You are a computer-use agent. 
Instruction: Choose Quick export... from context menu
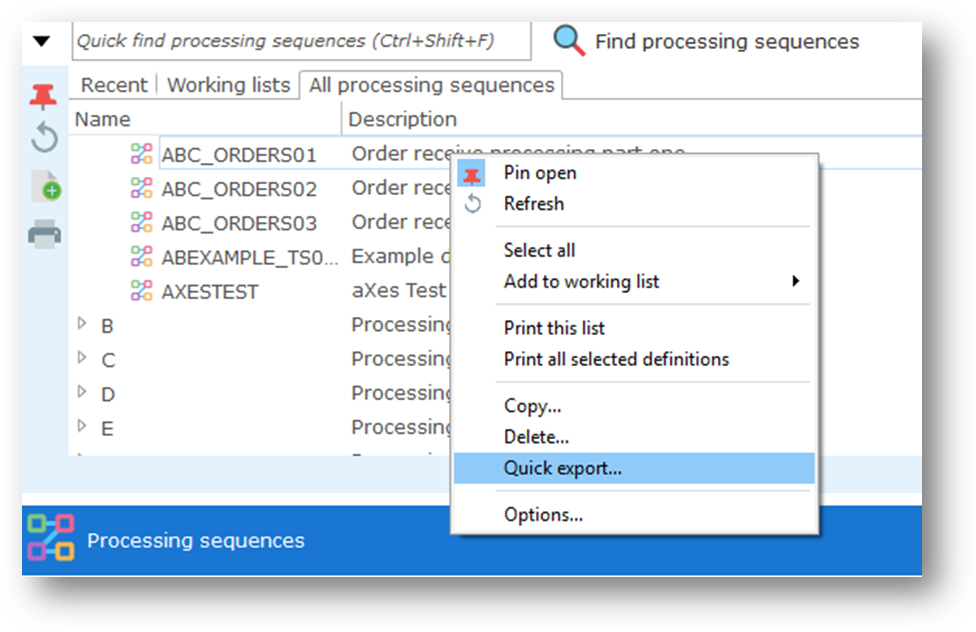click(563, 468)
